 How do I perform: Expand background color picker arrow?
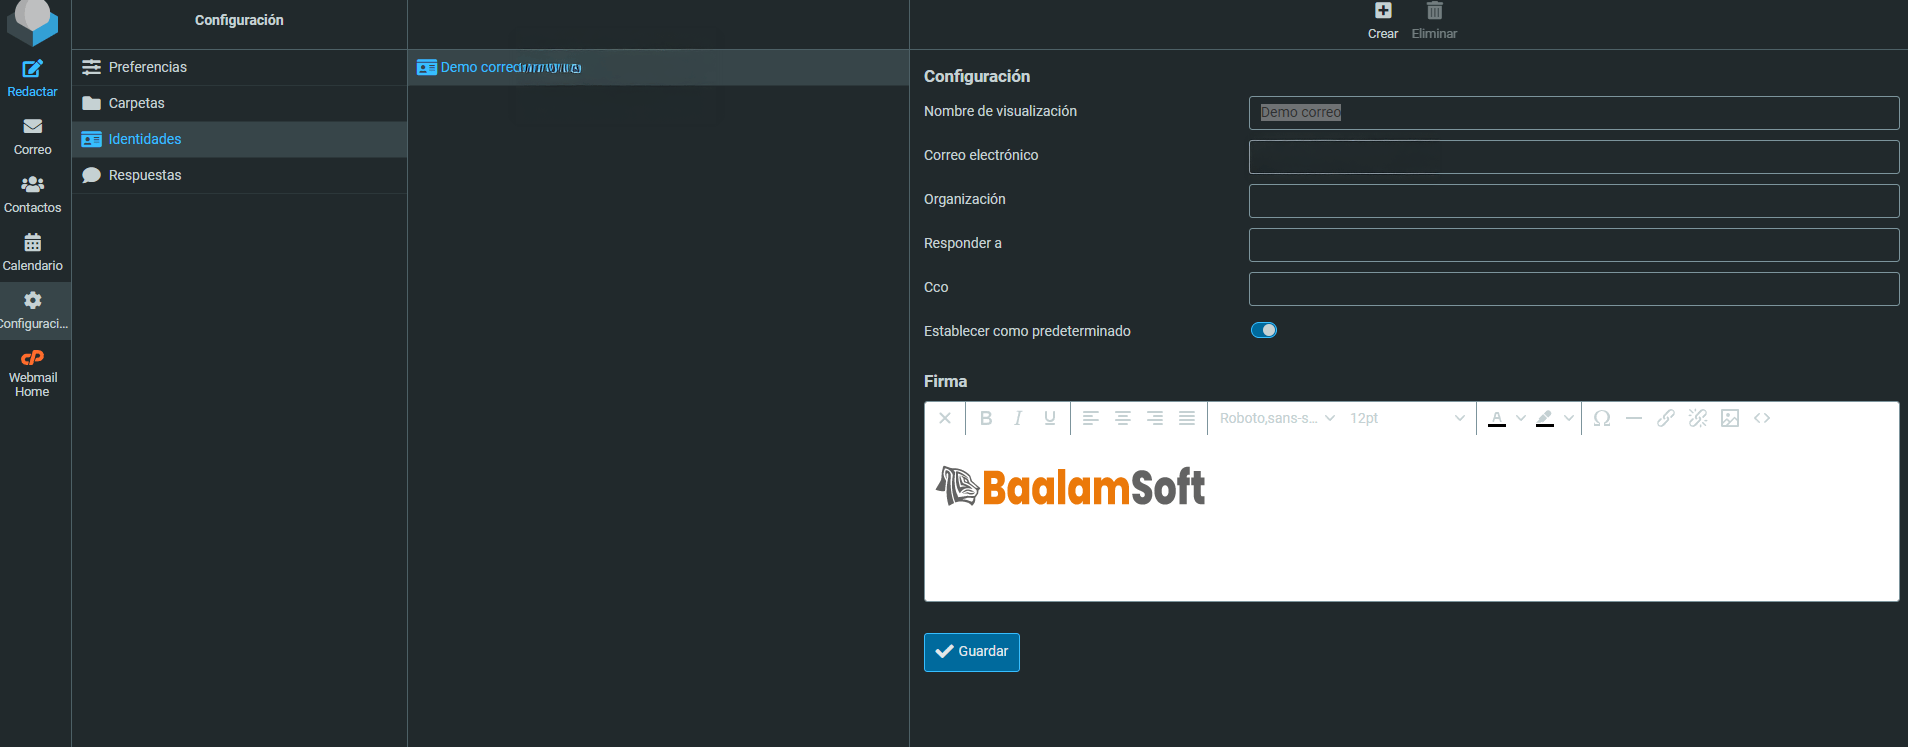[x=1569, y=418]
